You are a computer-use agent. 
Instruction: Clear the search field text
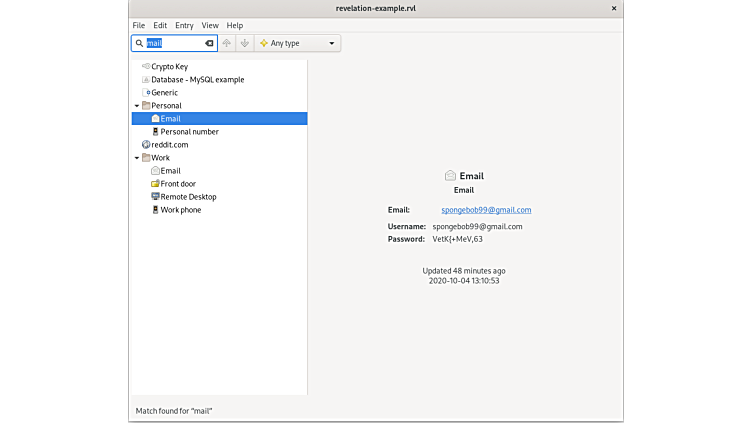click(x=209, y=44)
